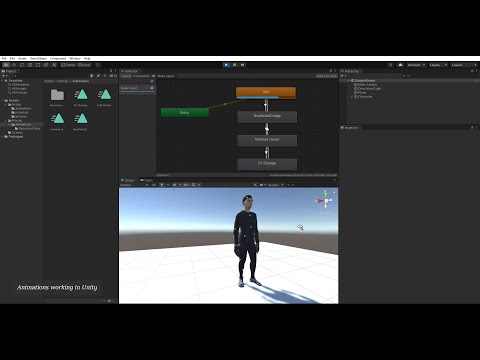
Task: Expand the Character object in Hierarchy
Action: [352, 97]
